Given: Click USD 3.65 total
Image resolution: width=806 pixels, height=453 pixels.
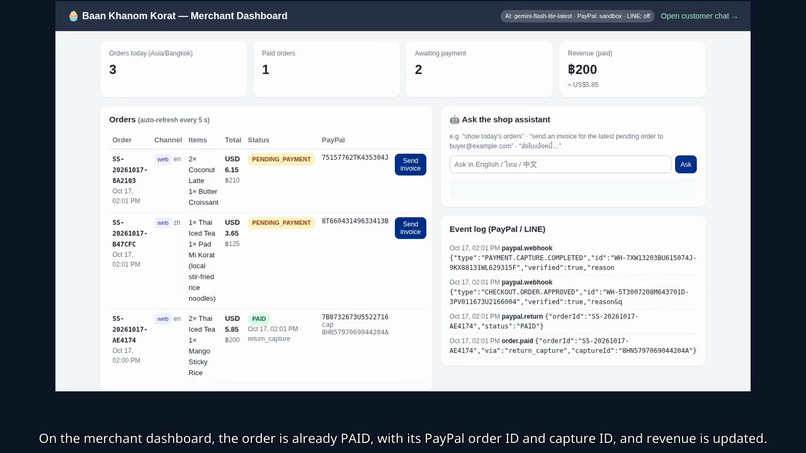Looking at the screenshot, I should pyautogui.click(x=232, y=228).
